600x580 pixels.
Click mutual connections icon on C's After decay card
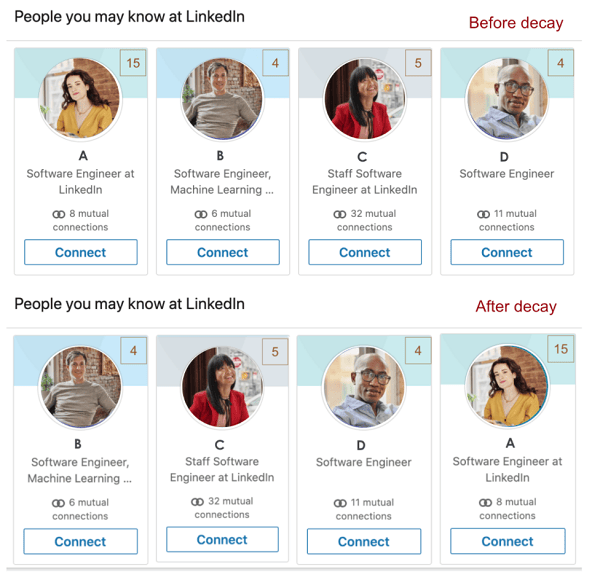199,502
